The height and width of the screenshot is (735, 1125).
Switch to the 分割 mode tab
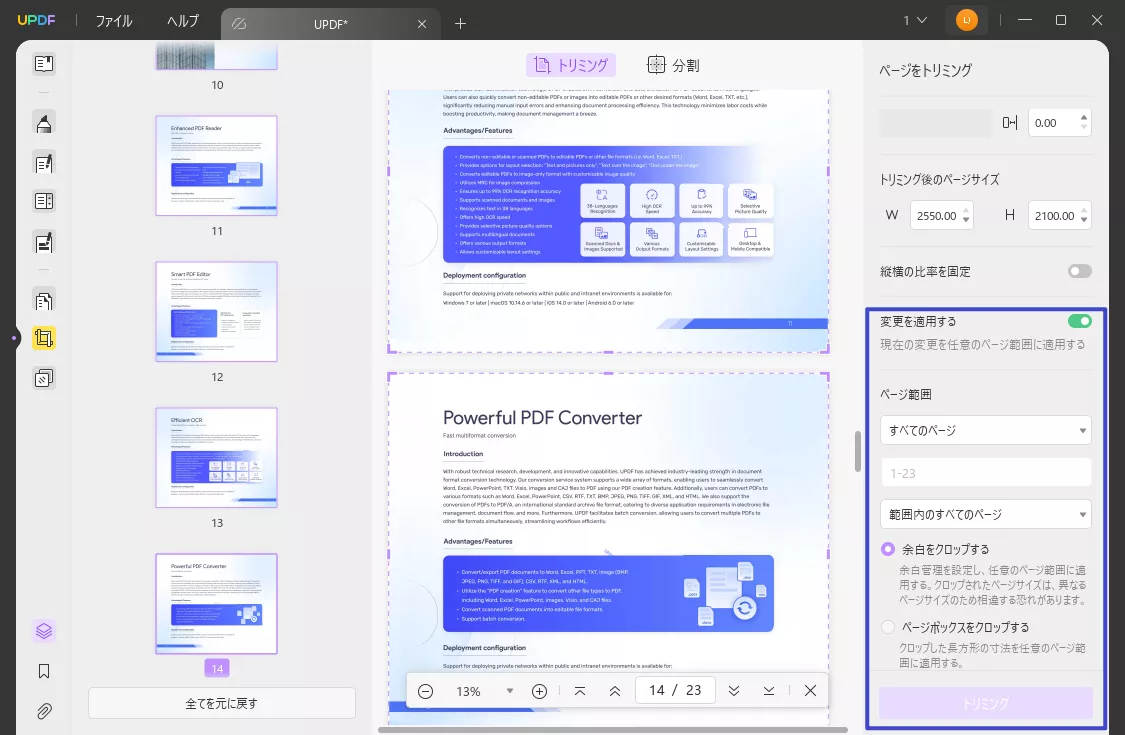click(673, 65)
